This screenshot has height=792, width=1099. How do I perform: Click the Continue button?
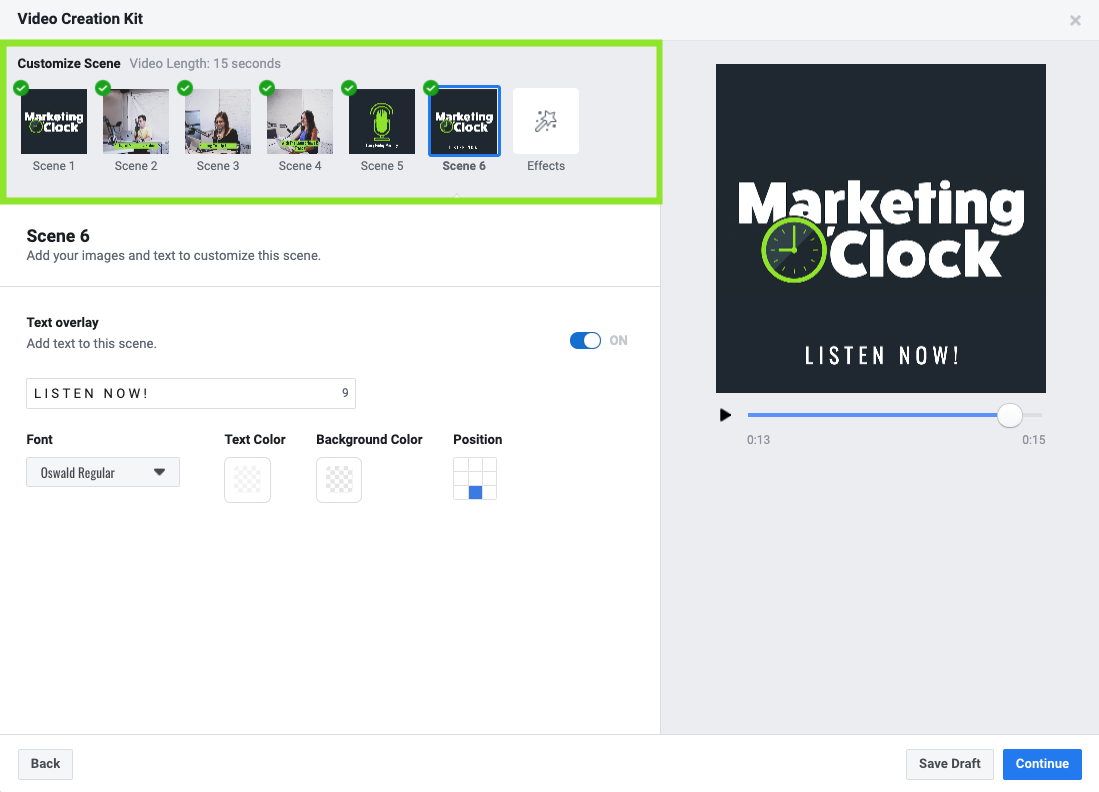(1042, 764)
